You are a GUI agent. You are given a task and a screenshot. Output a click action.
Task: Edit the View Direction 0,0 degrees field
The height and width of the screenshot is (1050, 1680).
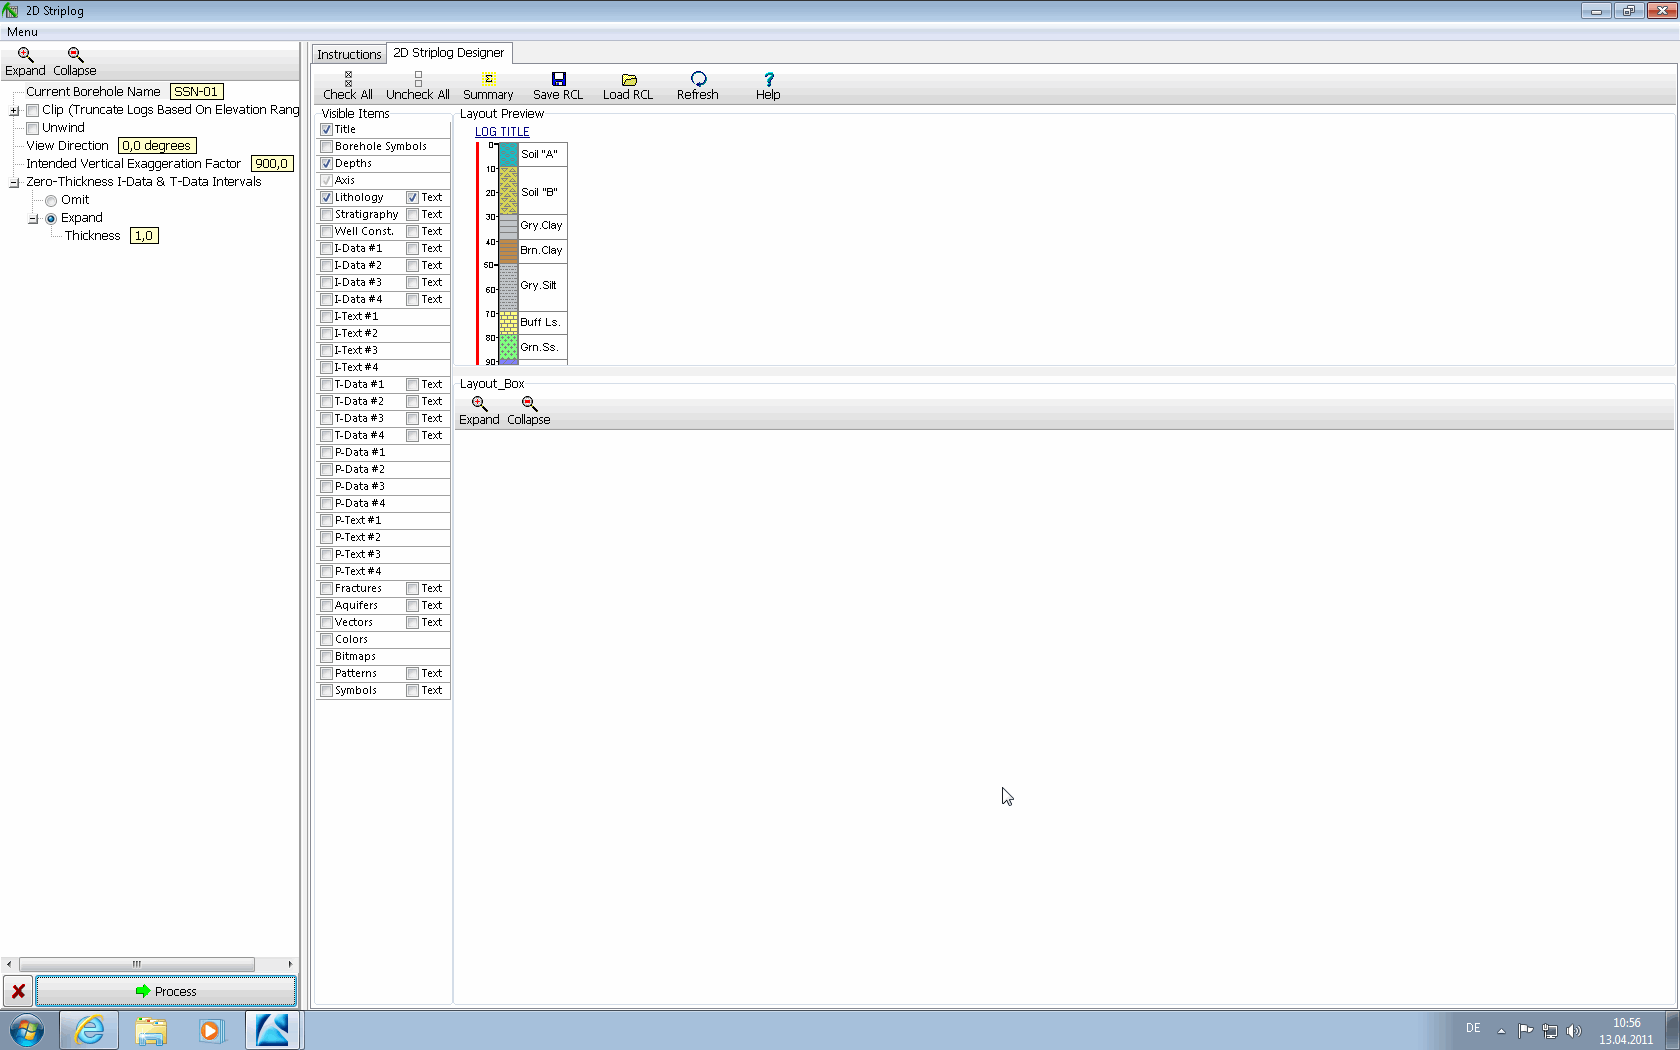pyautogui.click(x=157, y=145)
